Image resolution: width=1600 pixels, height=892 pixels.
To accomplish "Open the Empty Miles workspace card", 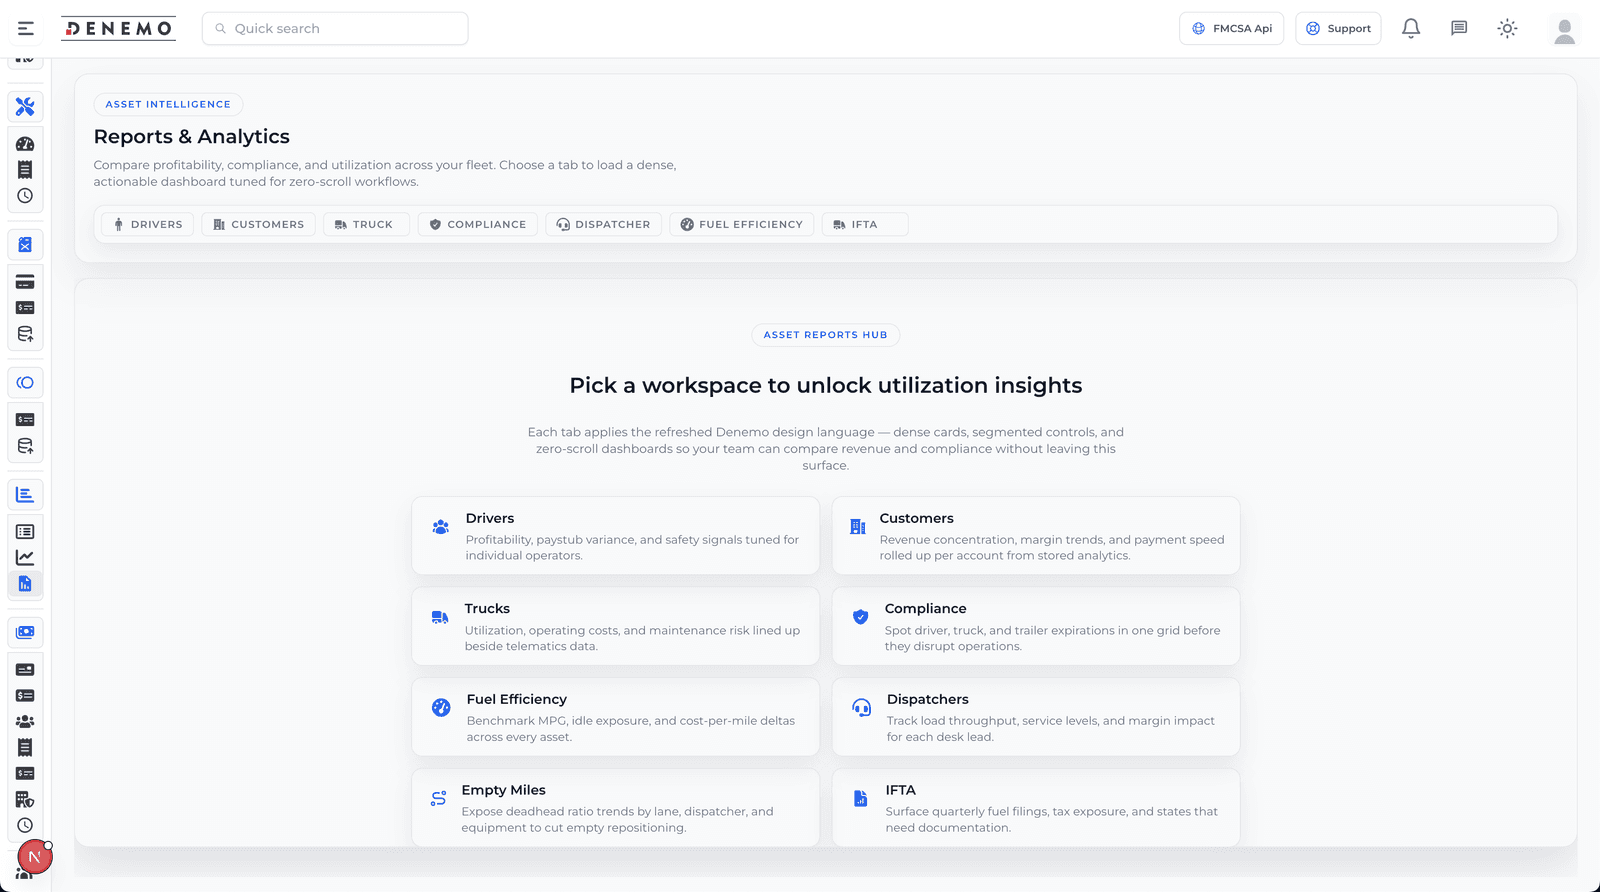I will pyautogui.click(x=615, y=808).
